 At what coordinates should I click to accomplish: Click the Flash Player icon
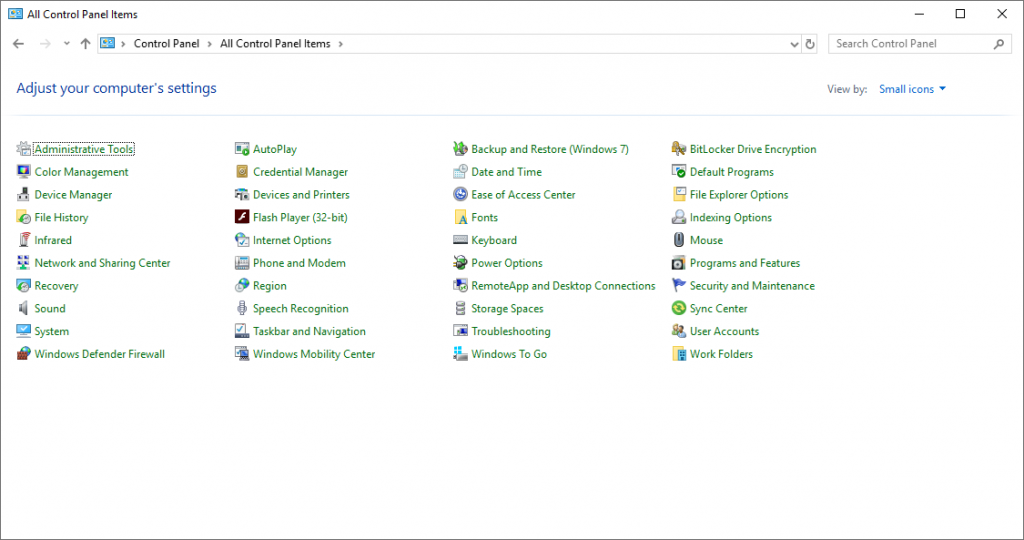[x=242, y=217]
